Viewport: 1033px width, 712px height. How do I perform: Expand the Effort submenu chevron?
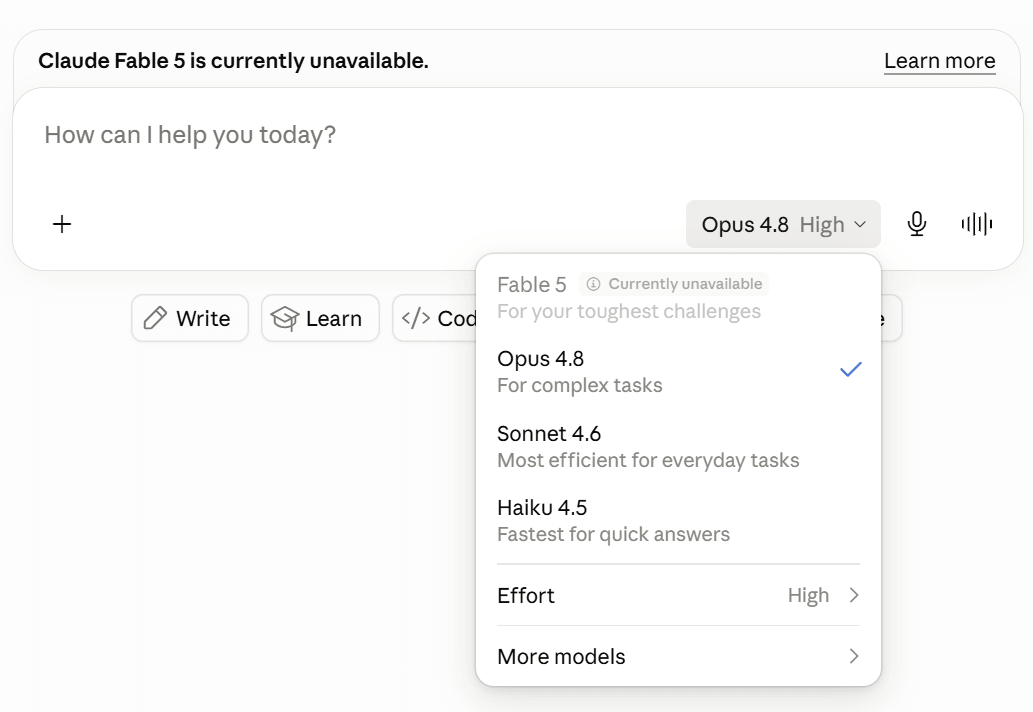point(854,595)
